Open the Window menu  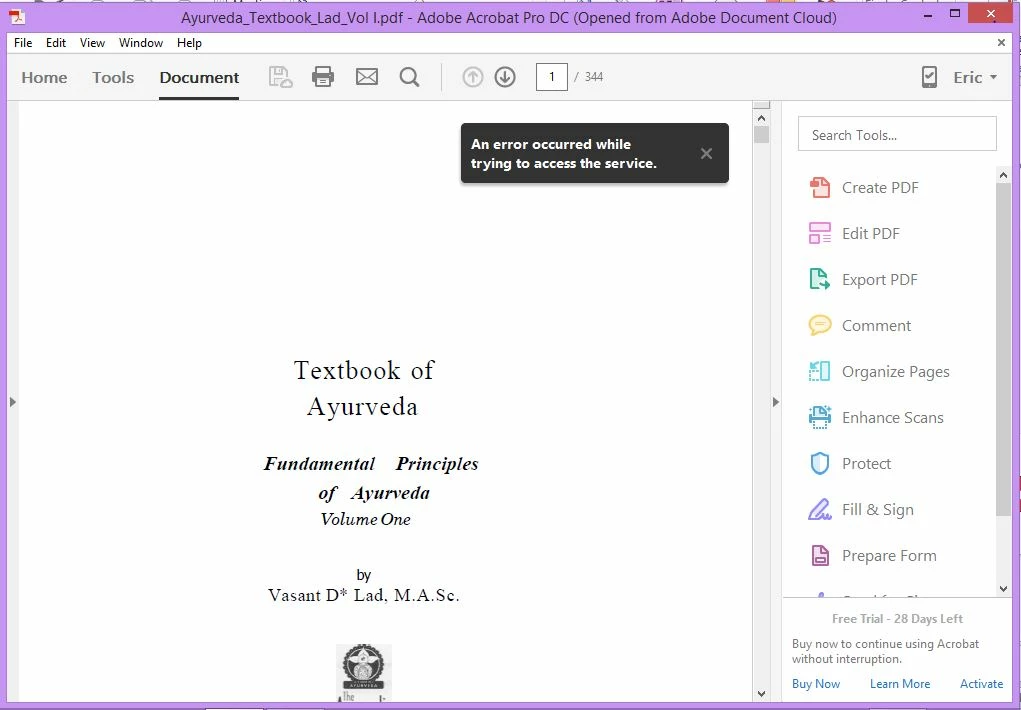pyautogui.click(x=141, y=42)
